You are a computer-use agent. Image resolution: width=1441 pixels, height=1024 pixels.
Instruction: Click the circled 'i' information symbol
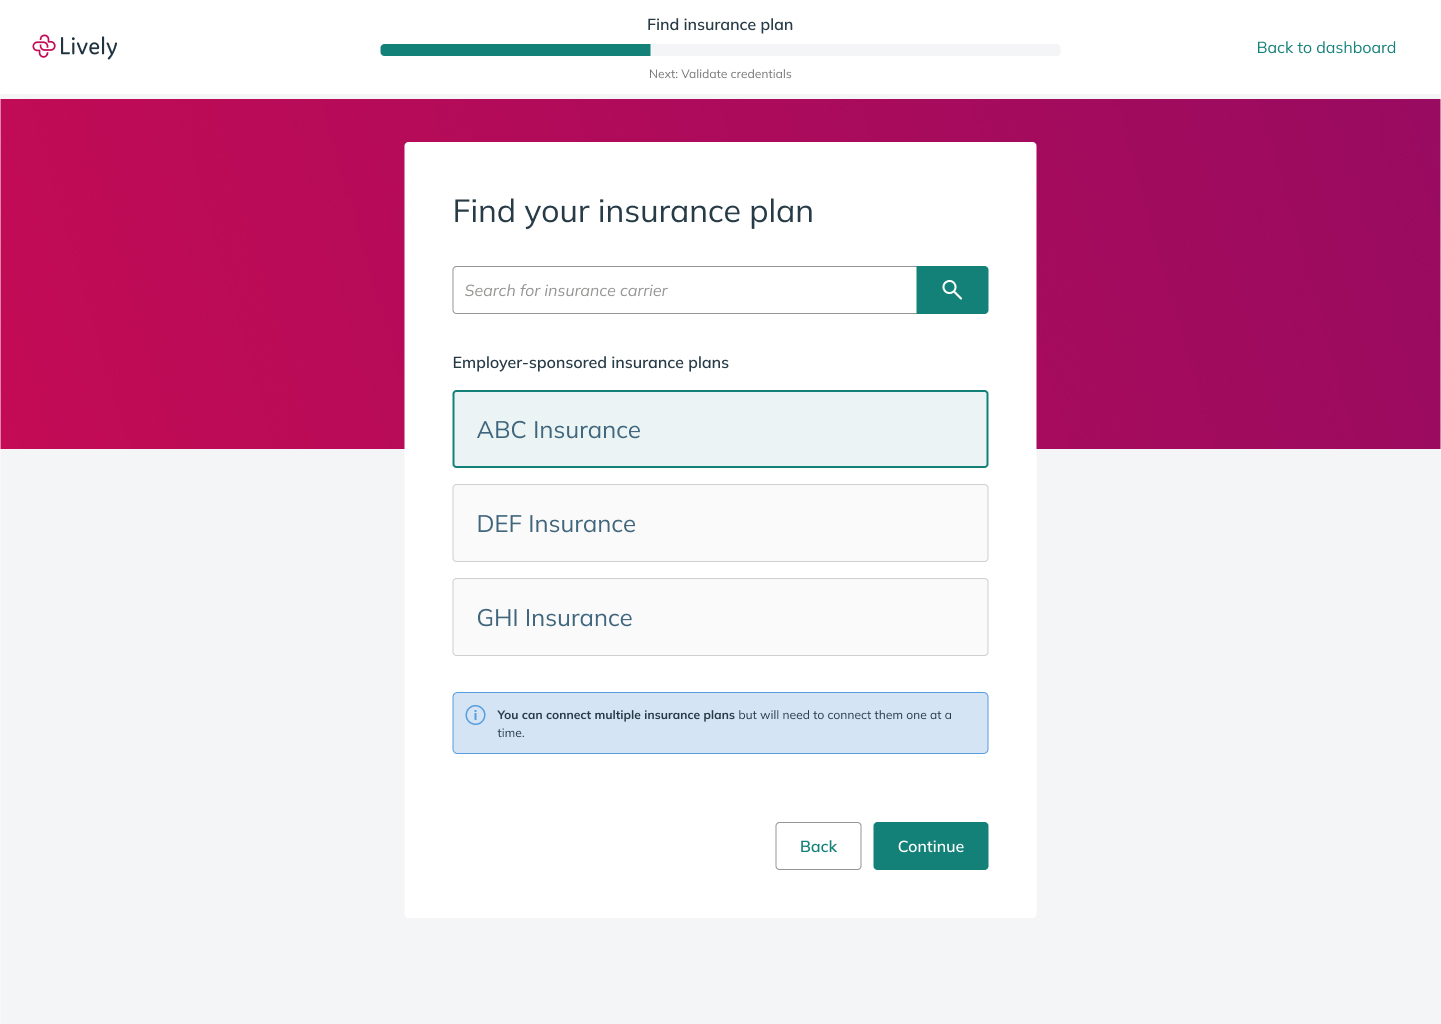point(475,715)
